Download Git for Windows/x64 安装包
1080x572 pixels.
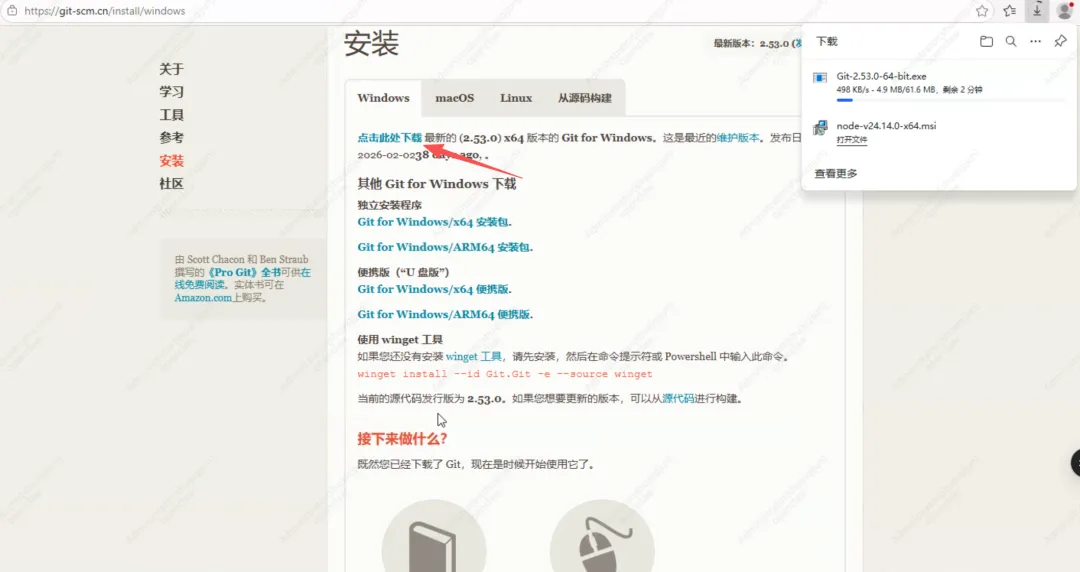(433, 222)
